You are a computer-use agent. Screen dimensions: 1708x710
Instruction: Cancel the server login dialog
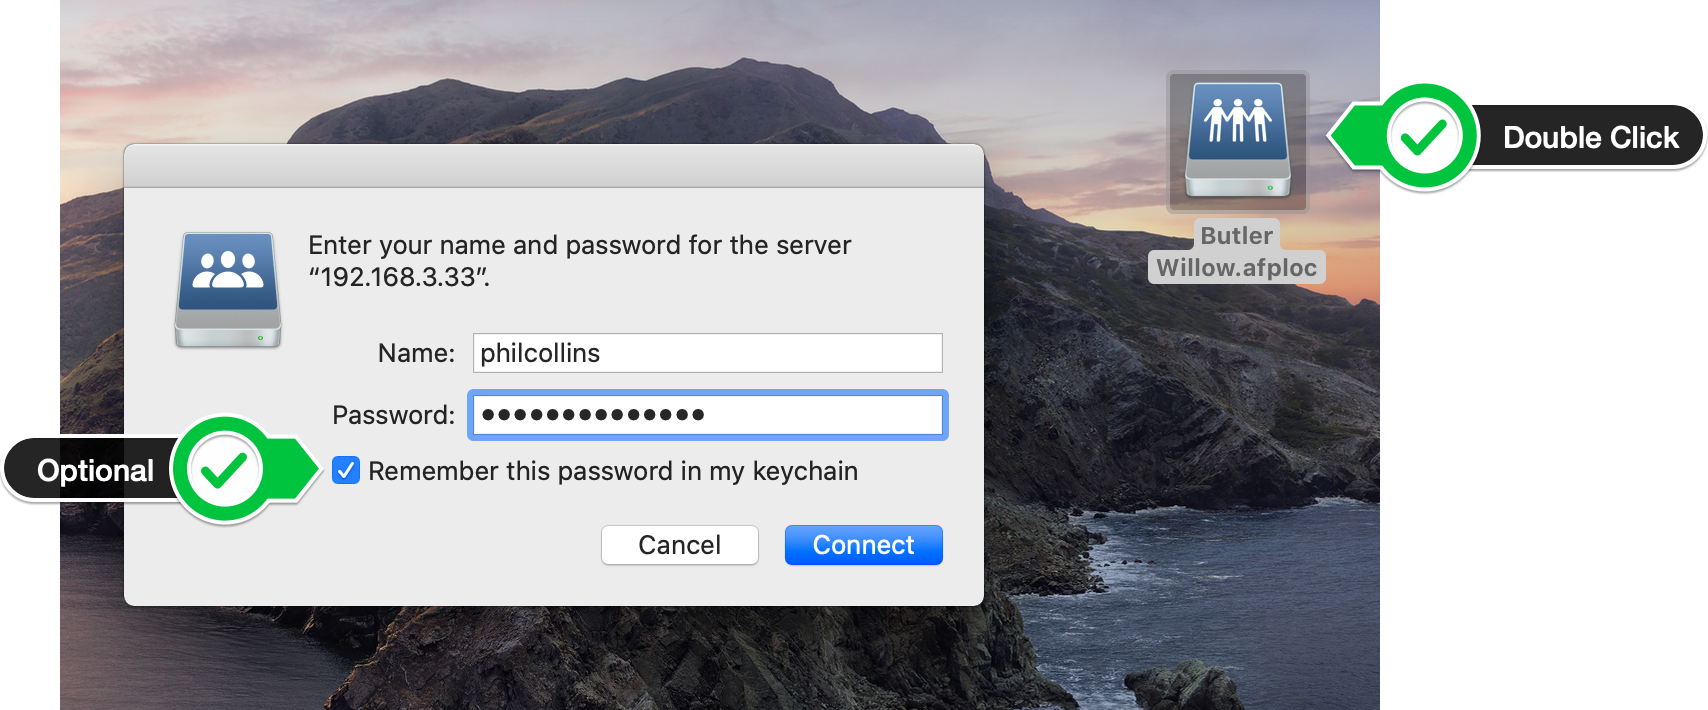click(x=679, y=545)
